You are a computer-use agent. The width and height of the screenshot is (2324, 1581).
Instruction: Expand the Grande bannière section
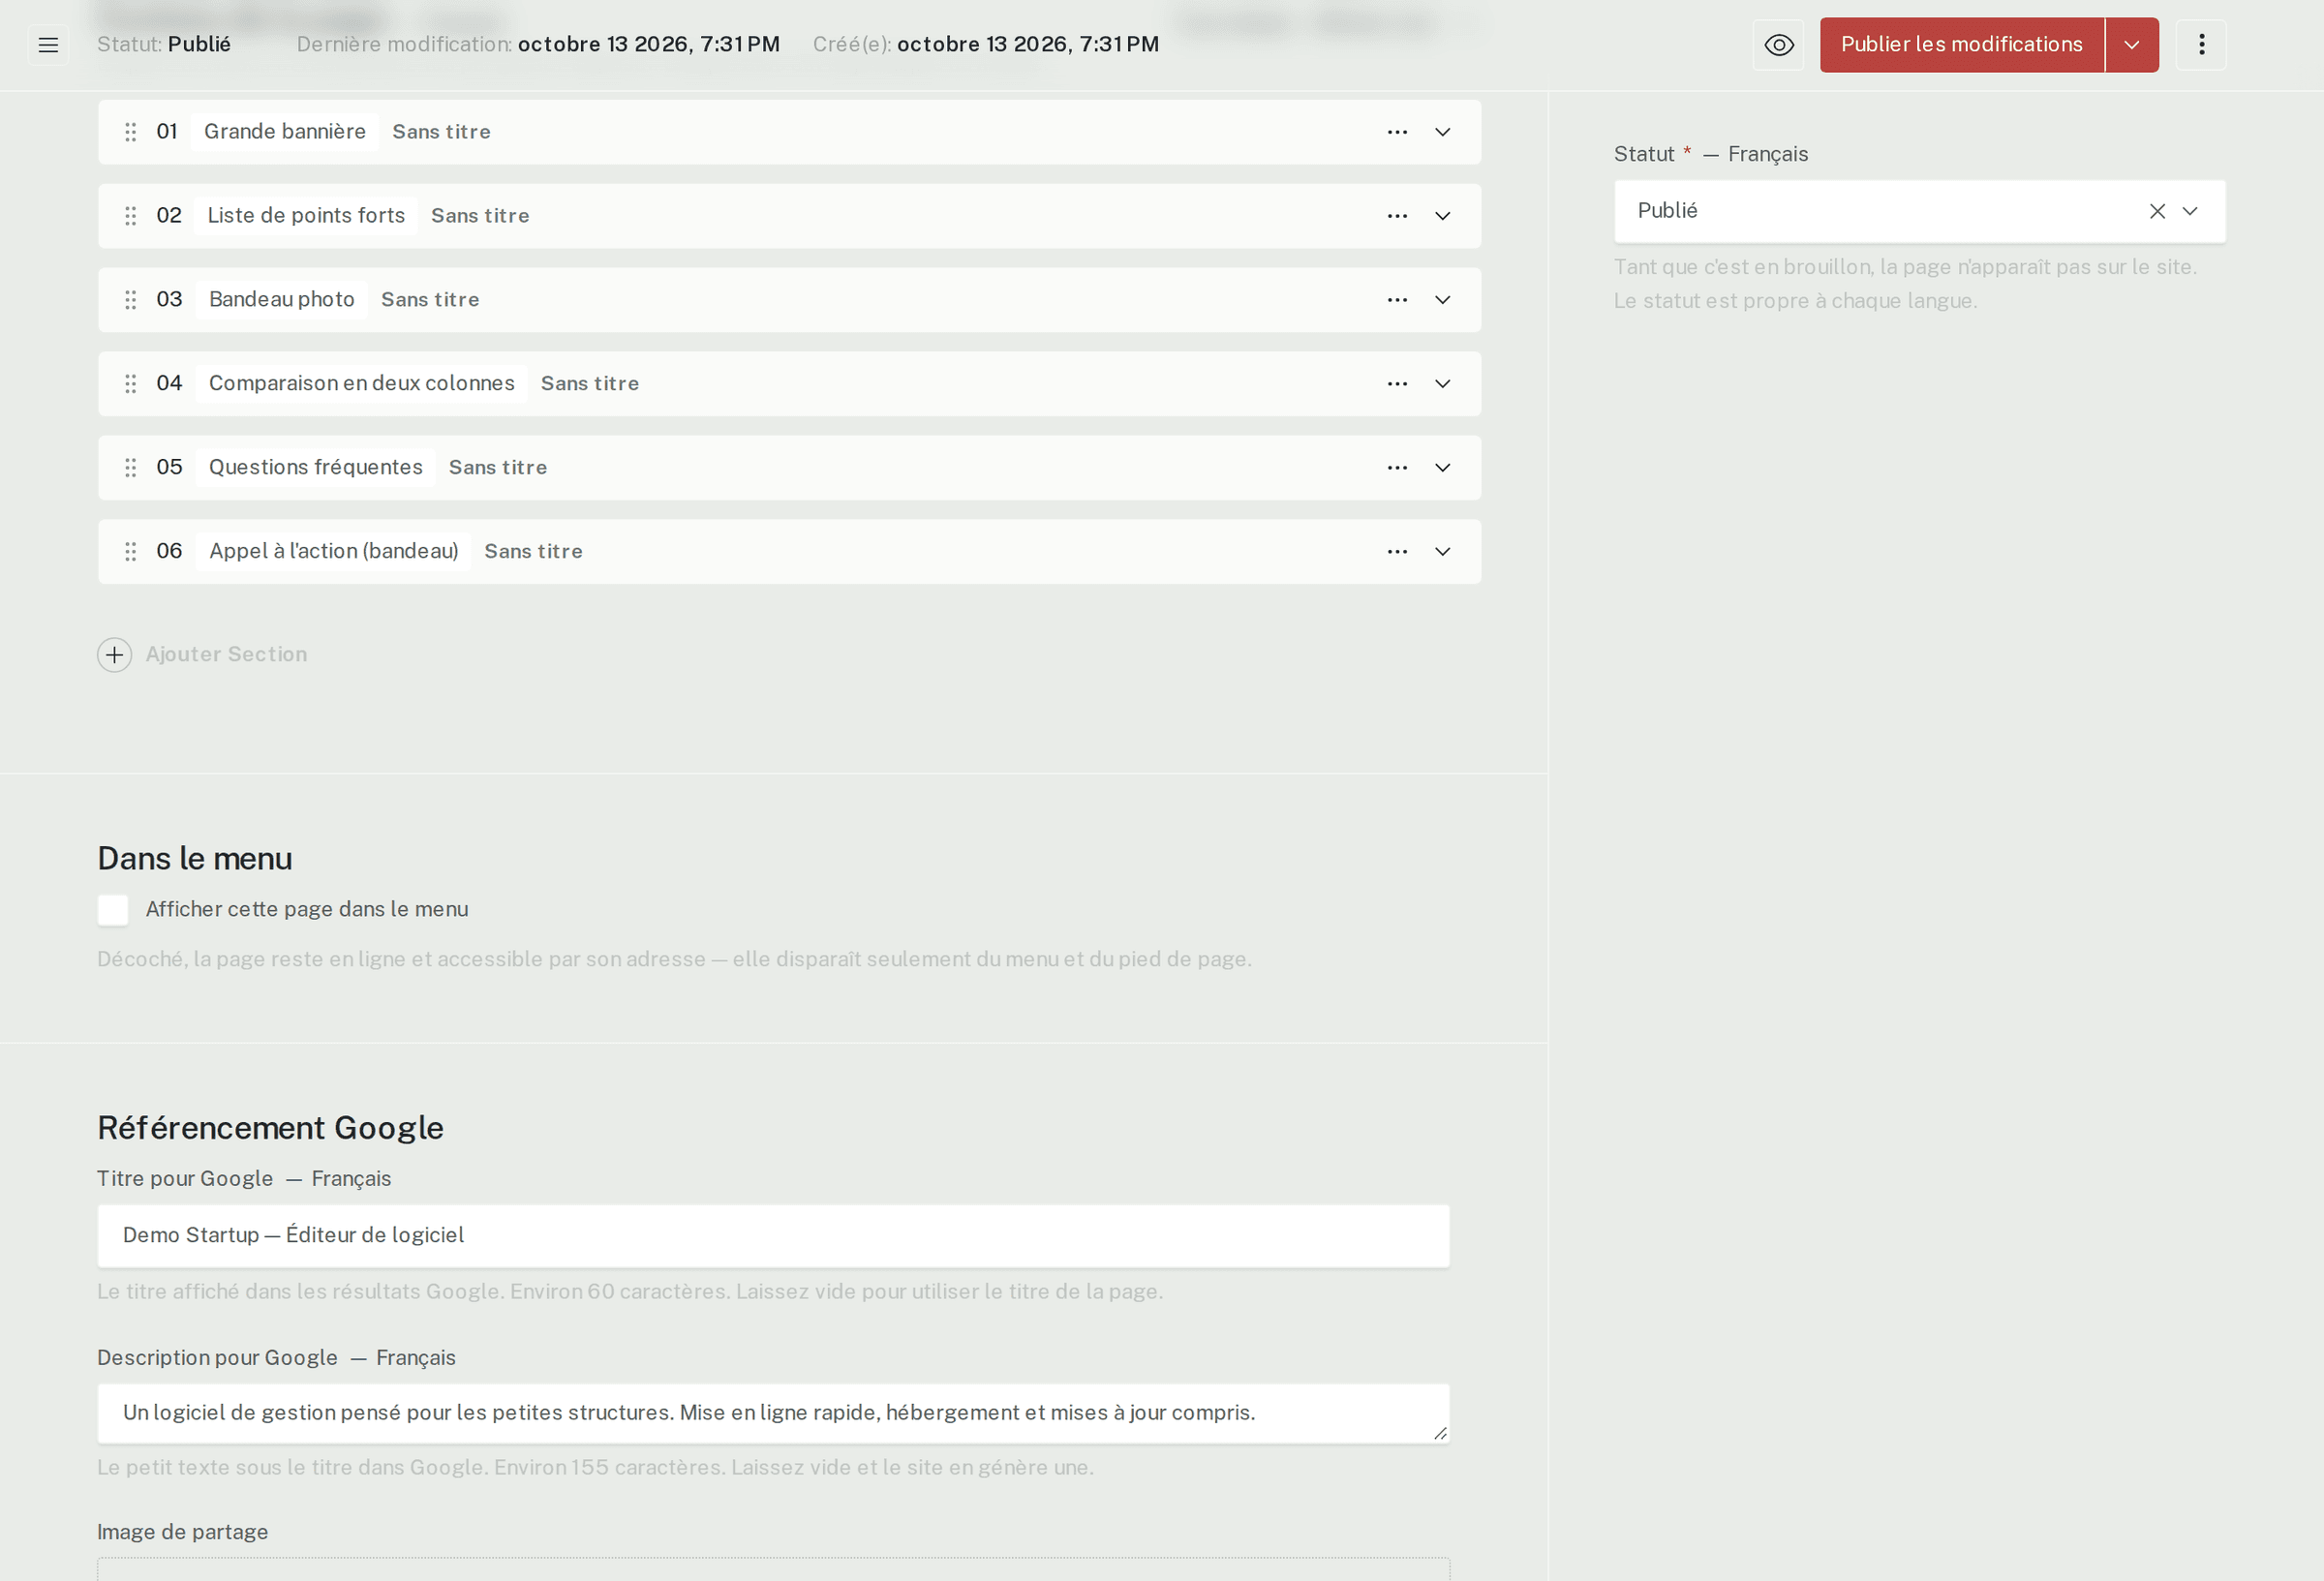(1443, 132)
